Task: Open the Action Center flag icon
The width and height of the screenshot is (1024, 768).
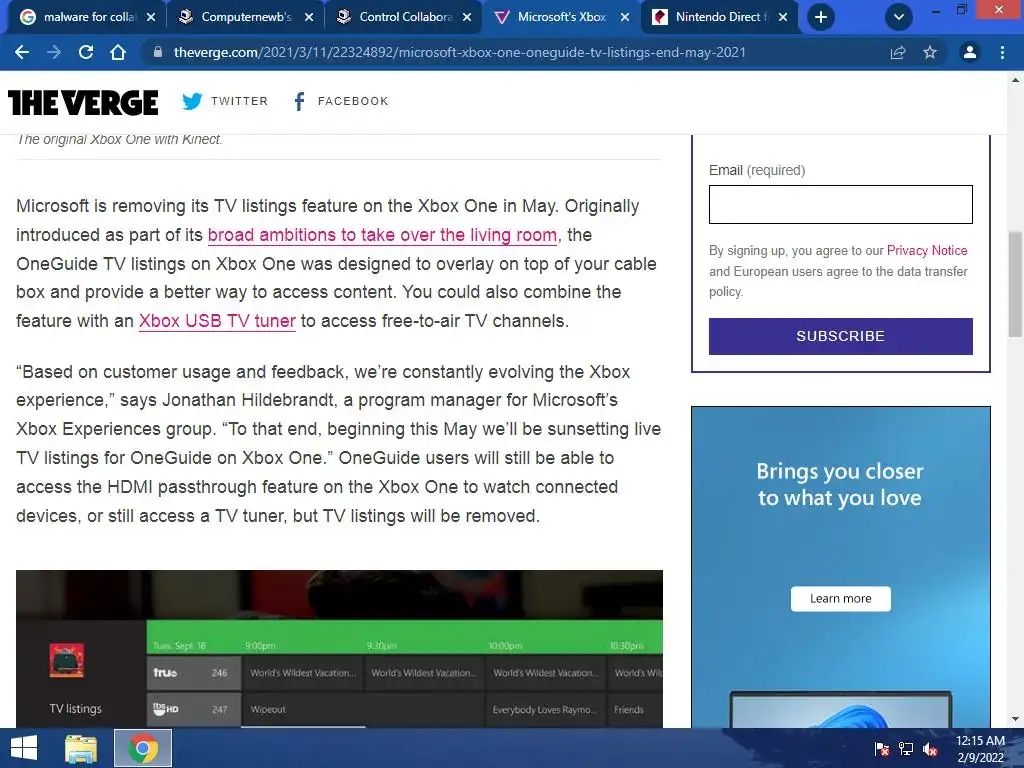Action: (882, 749)
